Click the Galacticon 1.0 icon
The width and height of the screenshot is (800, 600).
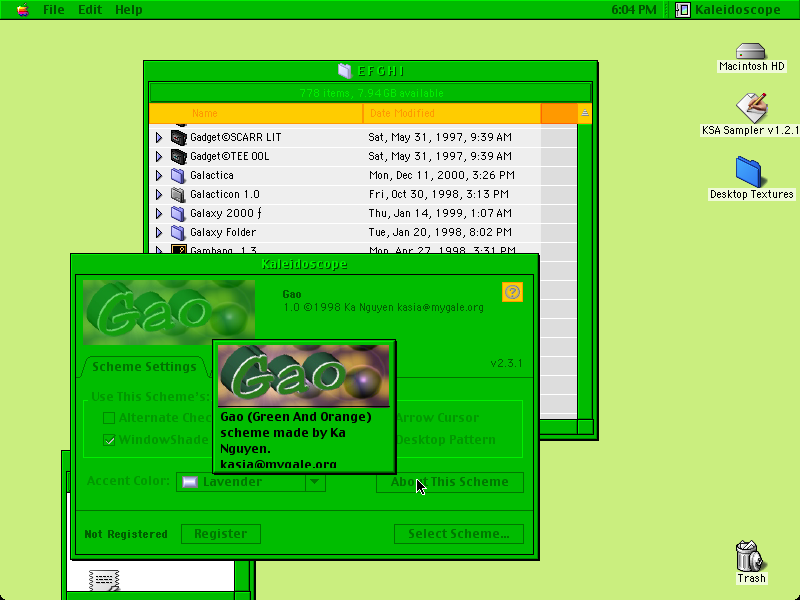(x=178, y=194)
